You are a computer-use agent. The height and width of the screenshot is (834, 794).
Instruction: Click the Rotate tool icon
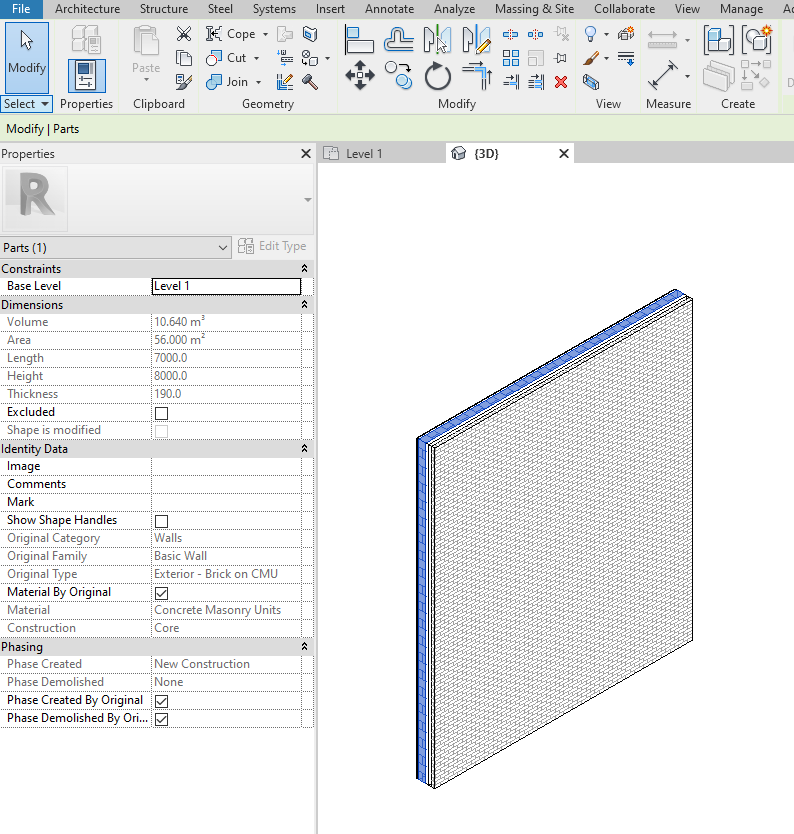pos(438,76)
